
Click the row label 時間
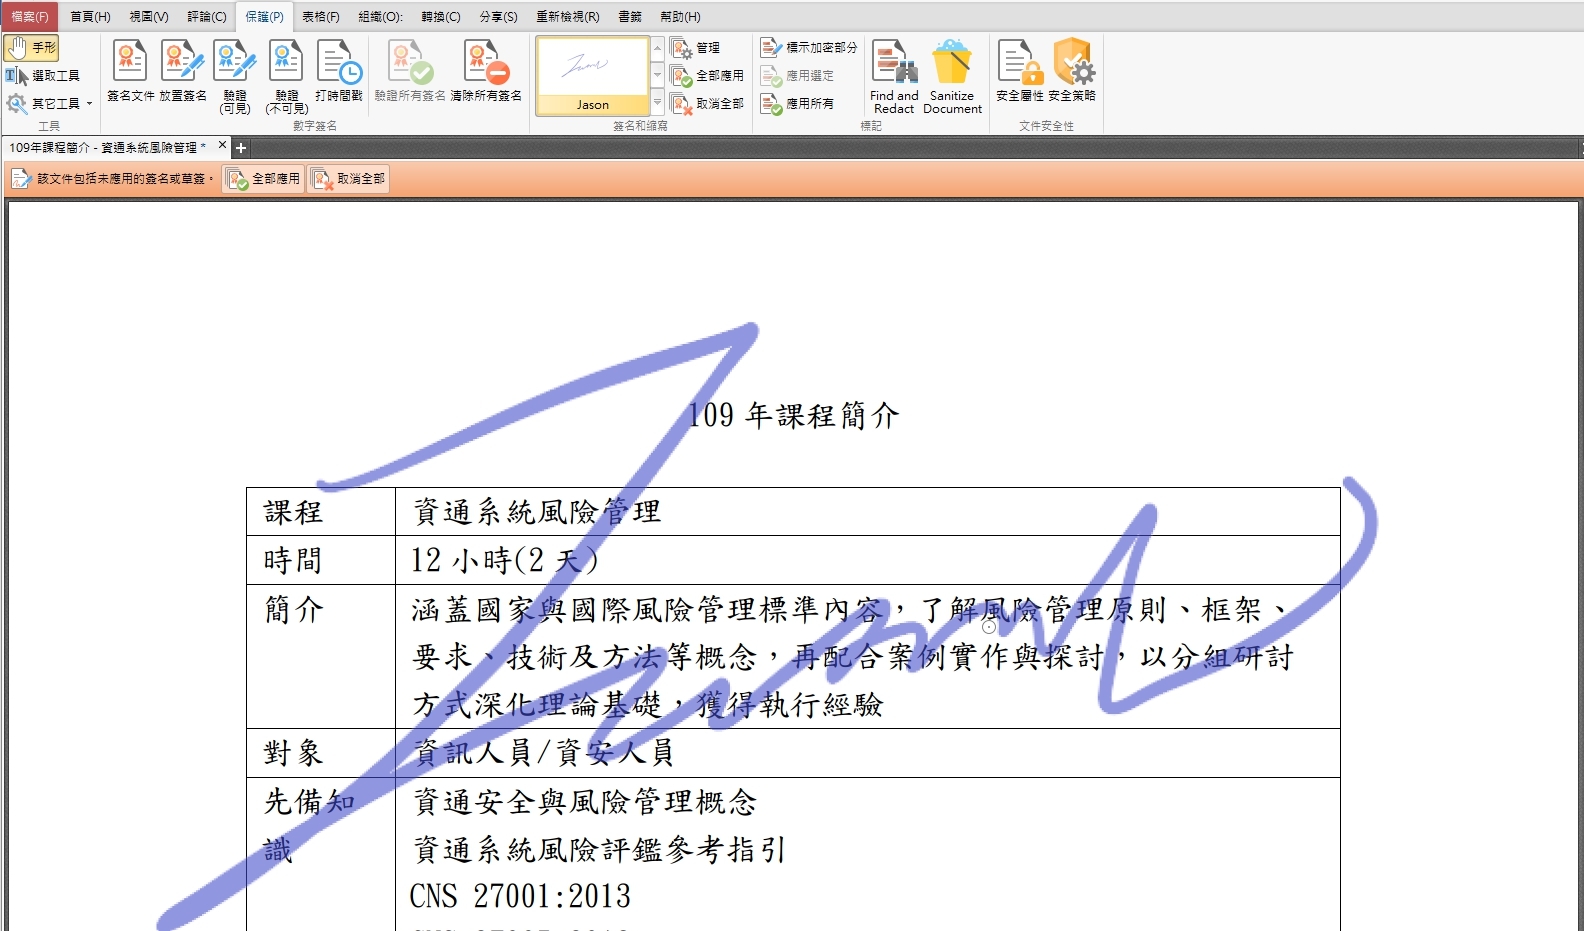pos(293,560)
